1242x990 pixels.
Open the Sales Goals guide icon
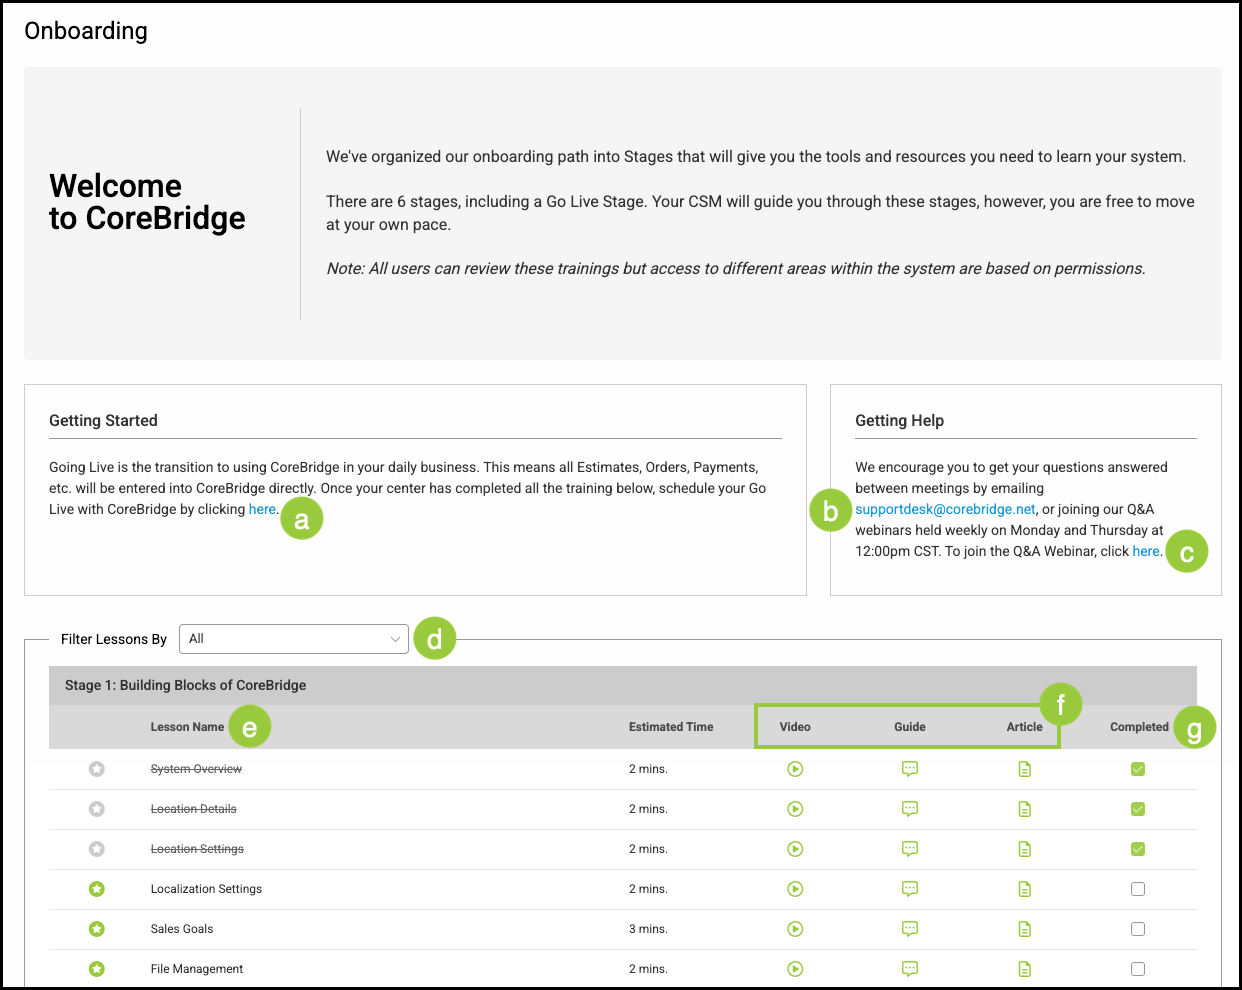tap(910, 929)
